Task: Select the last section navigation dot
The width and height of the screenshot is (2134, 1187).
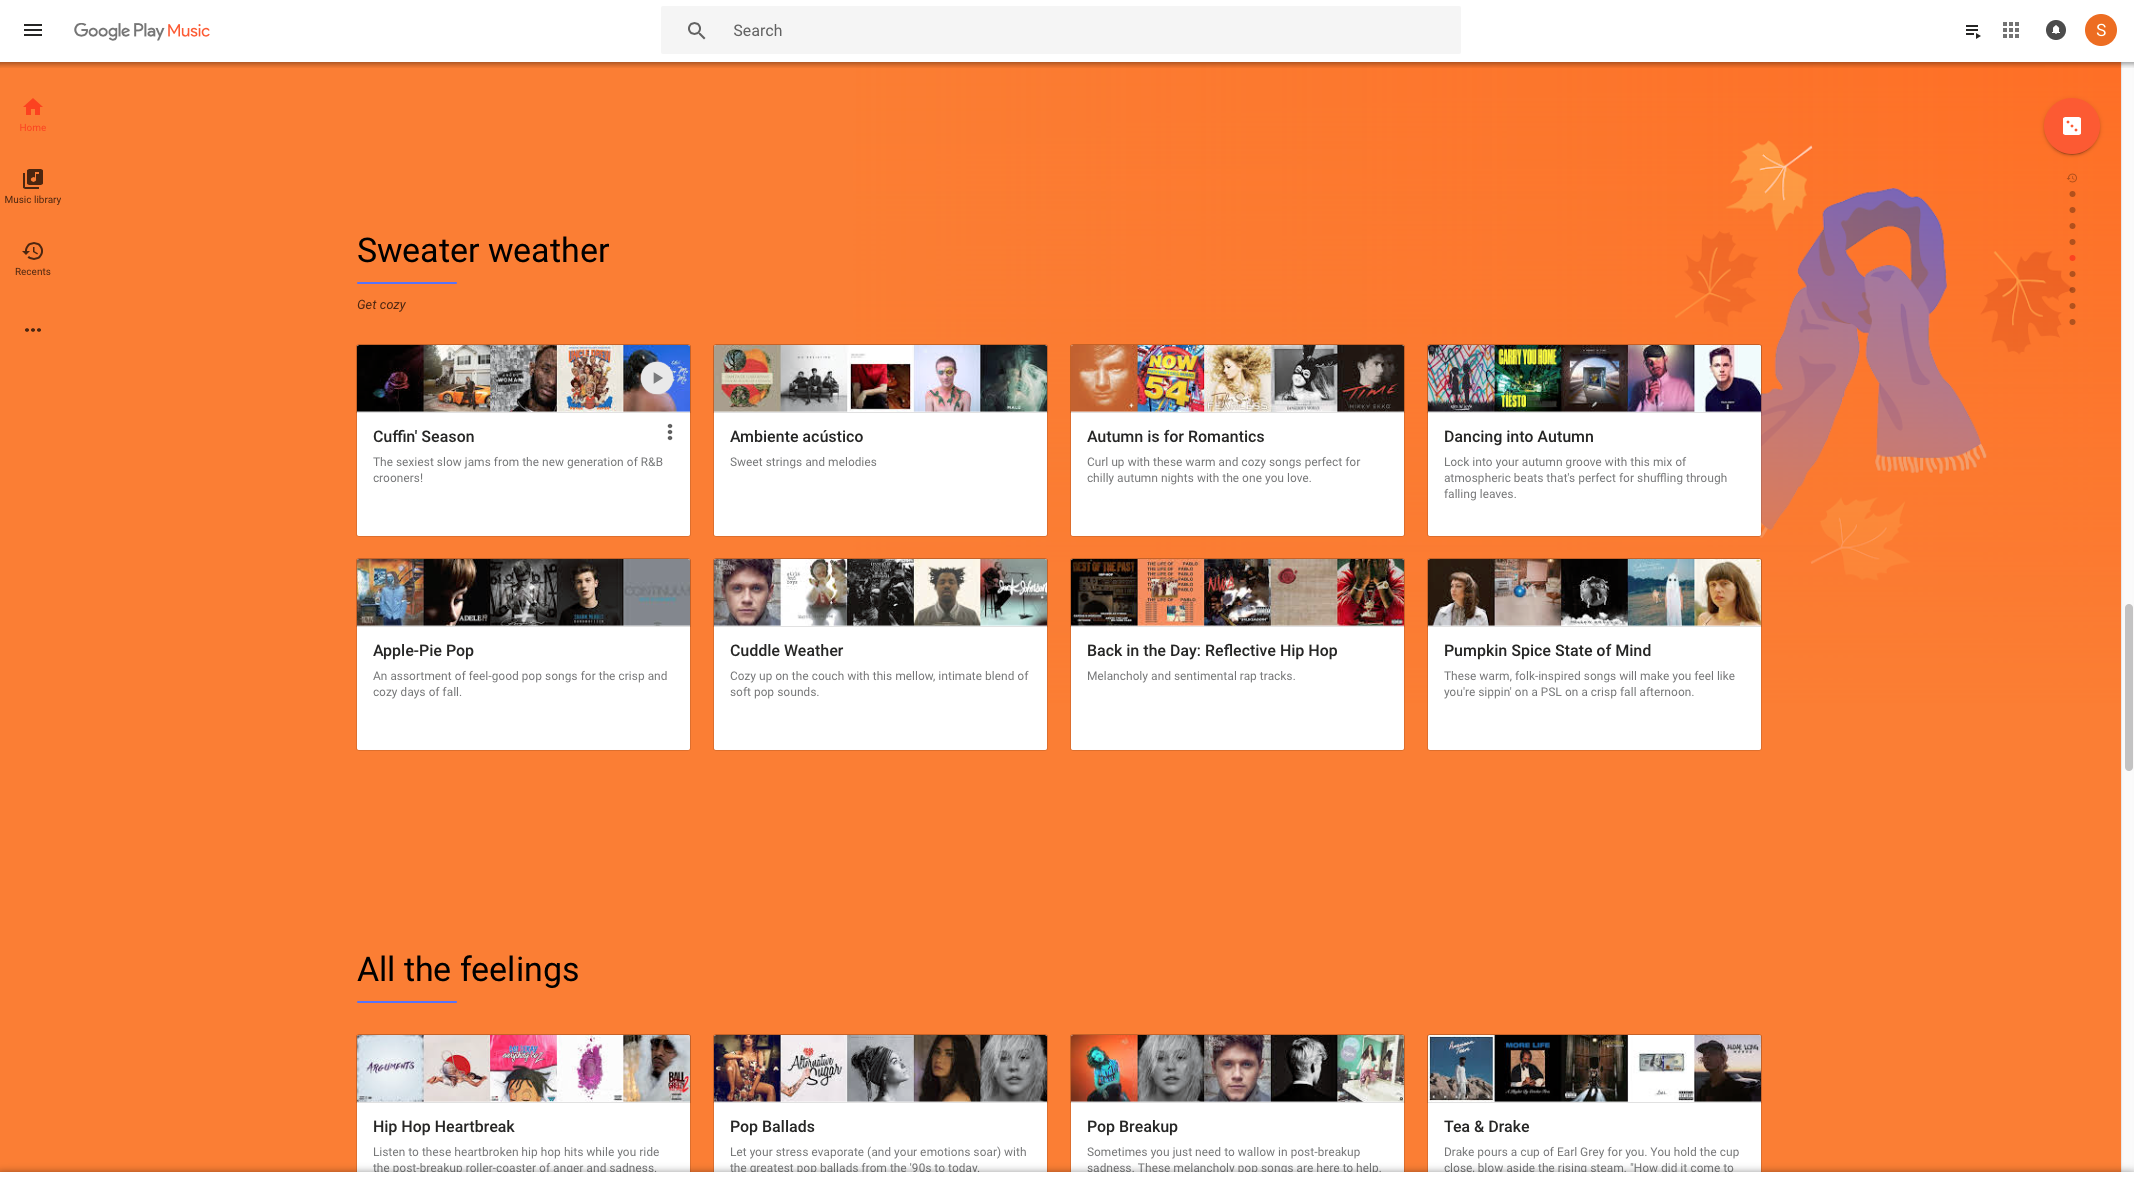Action: coord(2072,322)
